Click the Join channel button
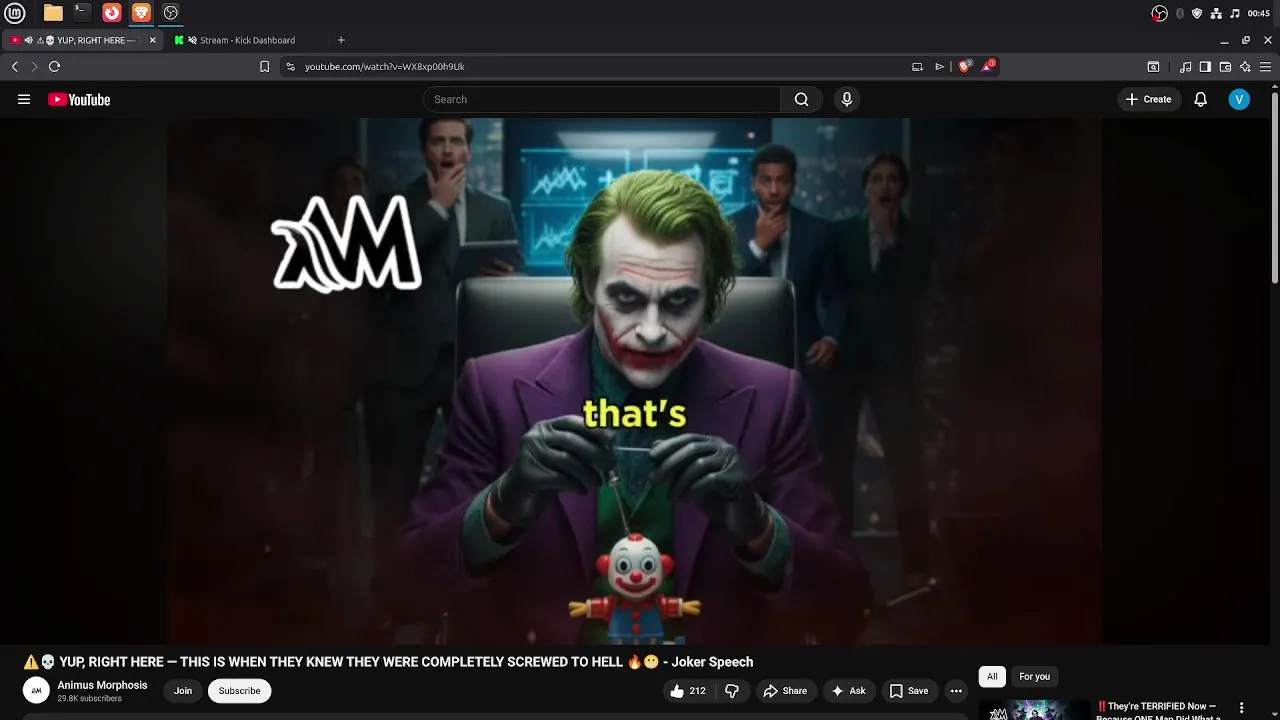This screenshot has height=720, width=1280. click(183, 690)
